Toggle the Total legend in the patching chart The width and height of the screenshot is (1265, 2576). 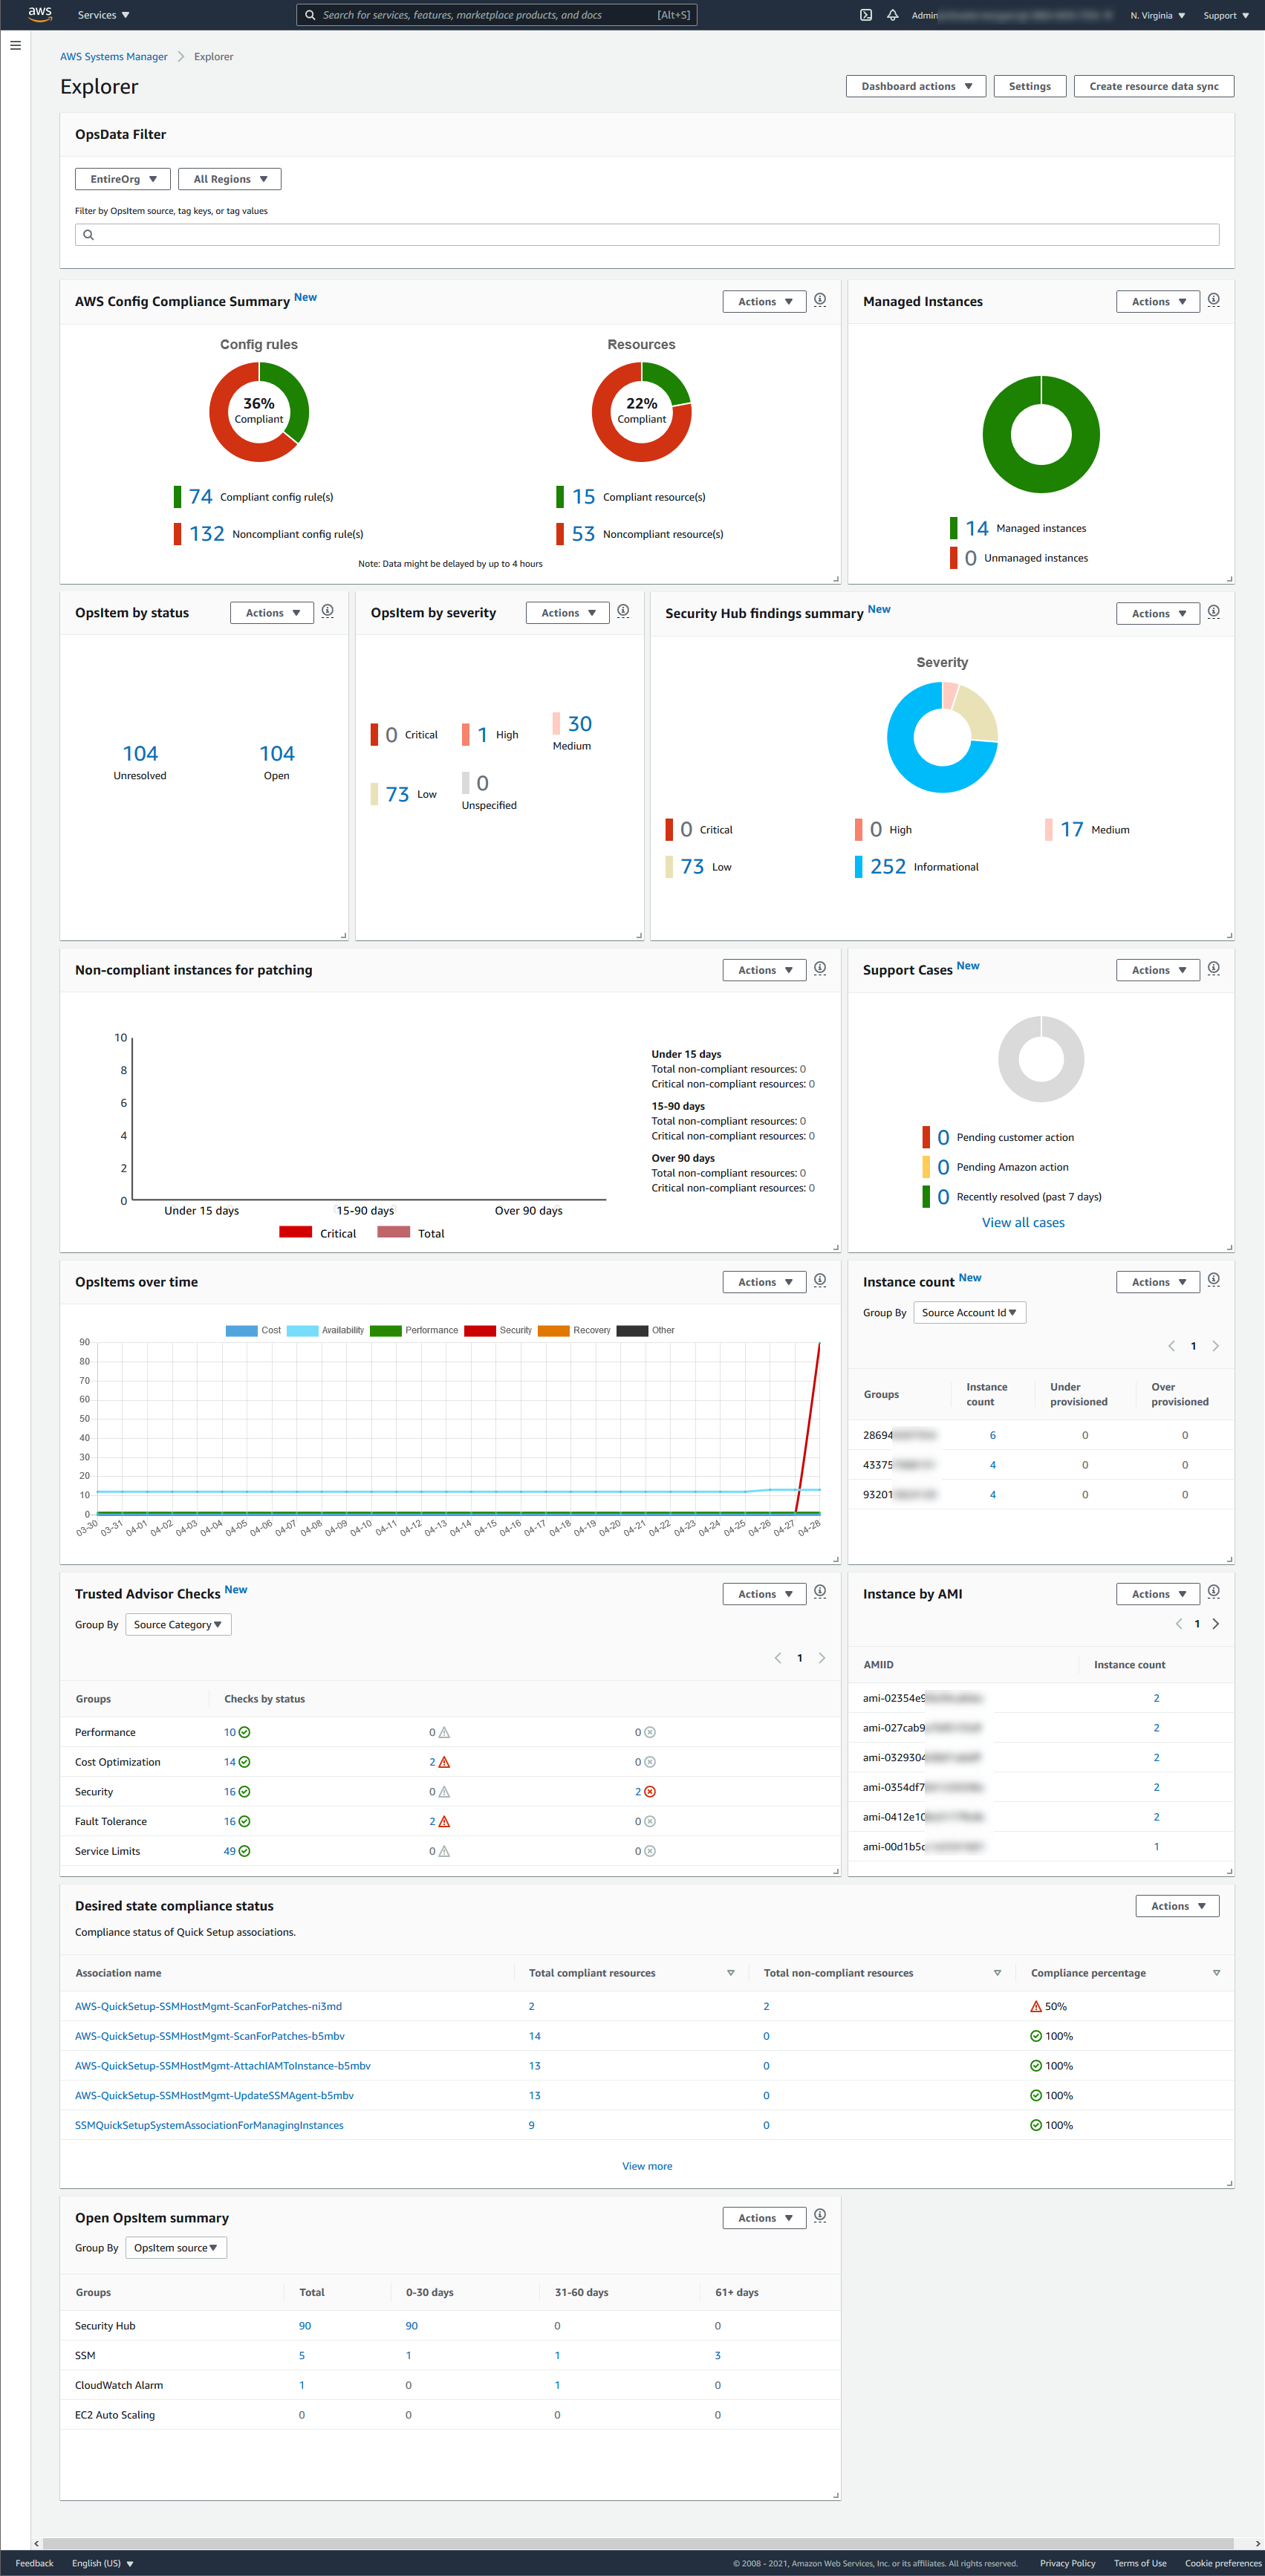pos(411,1233)
